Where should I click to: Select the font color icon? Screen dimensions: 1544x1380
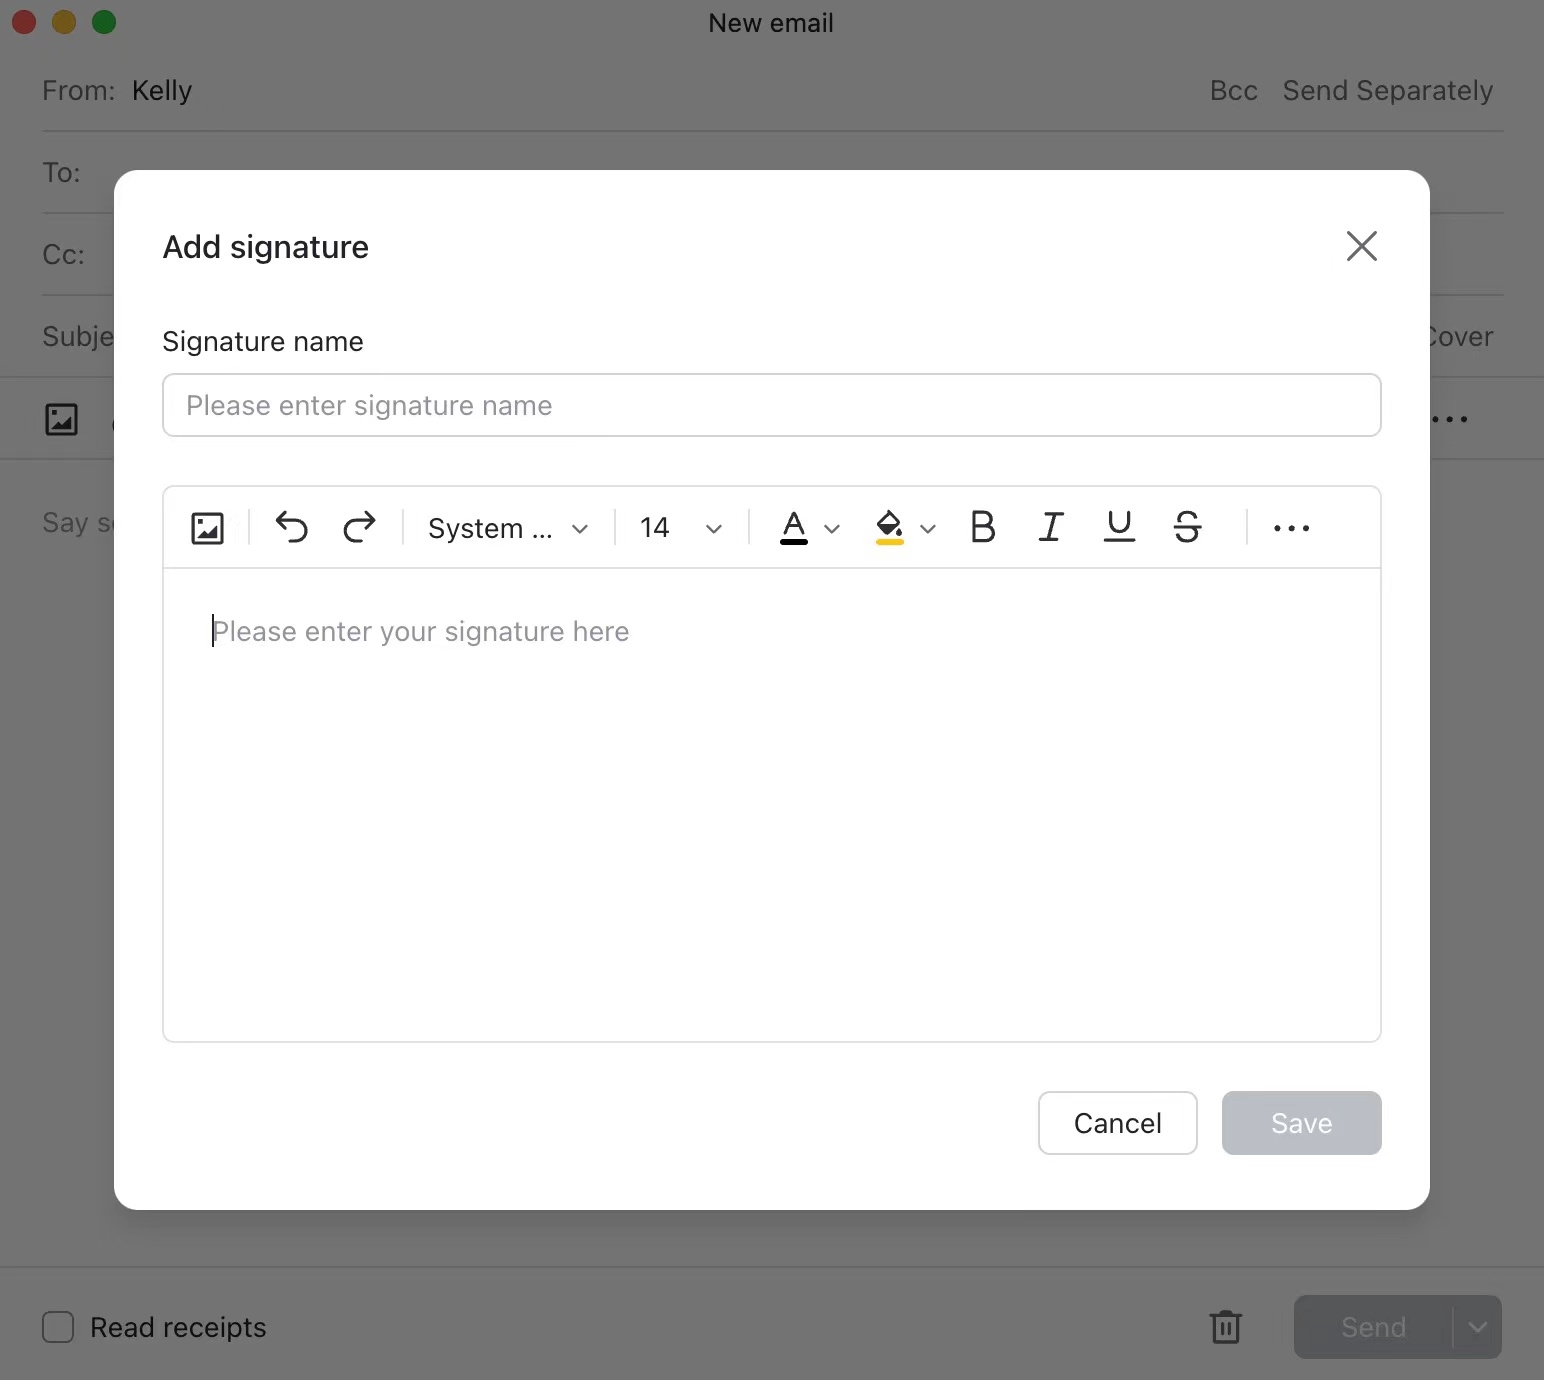click(793, 528)
